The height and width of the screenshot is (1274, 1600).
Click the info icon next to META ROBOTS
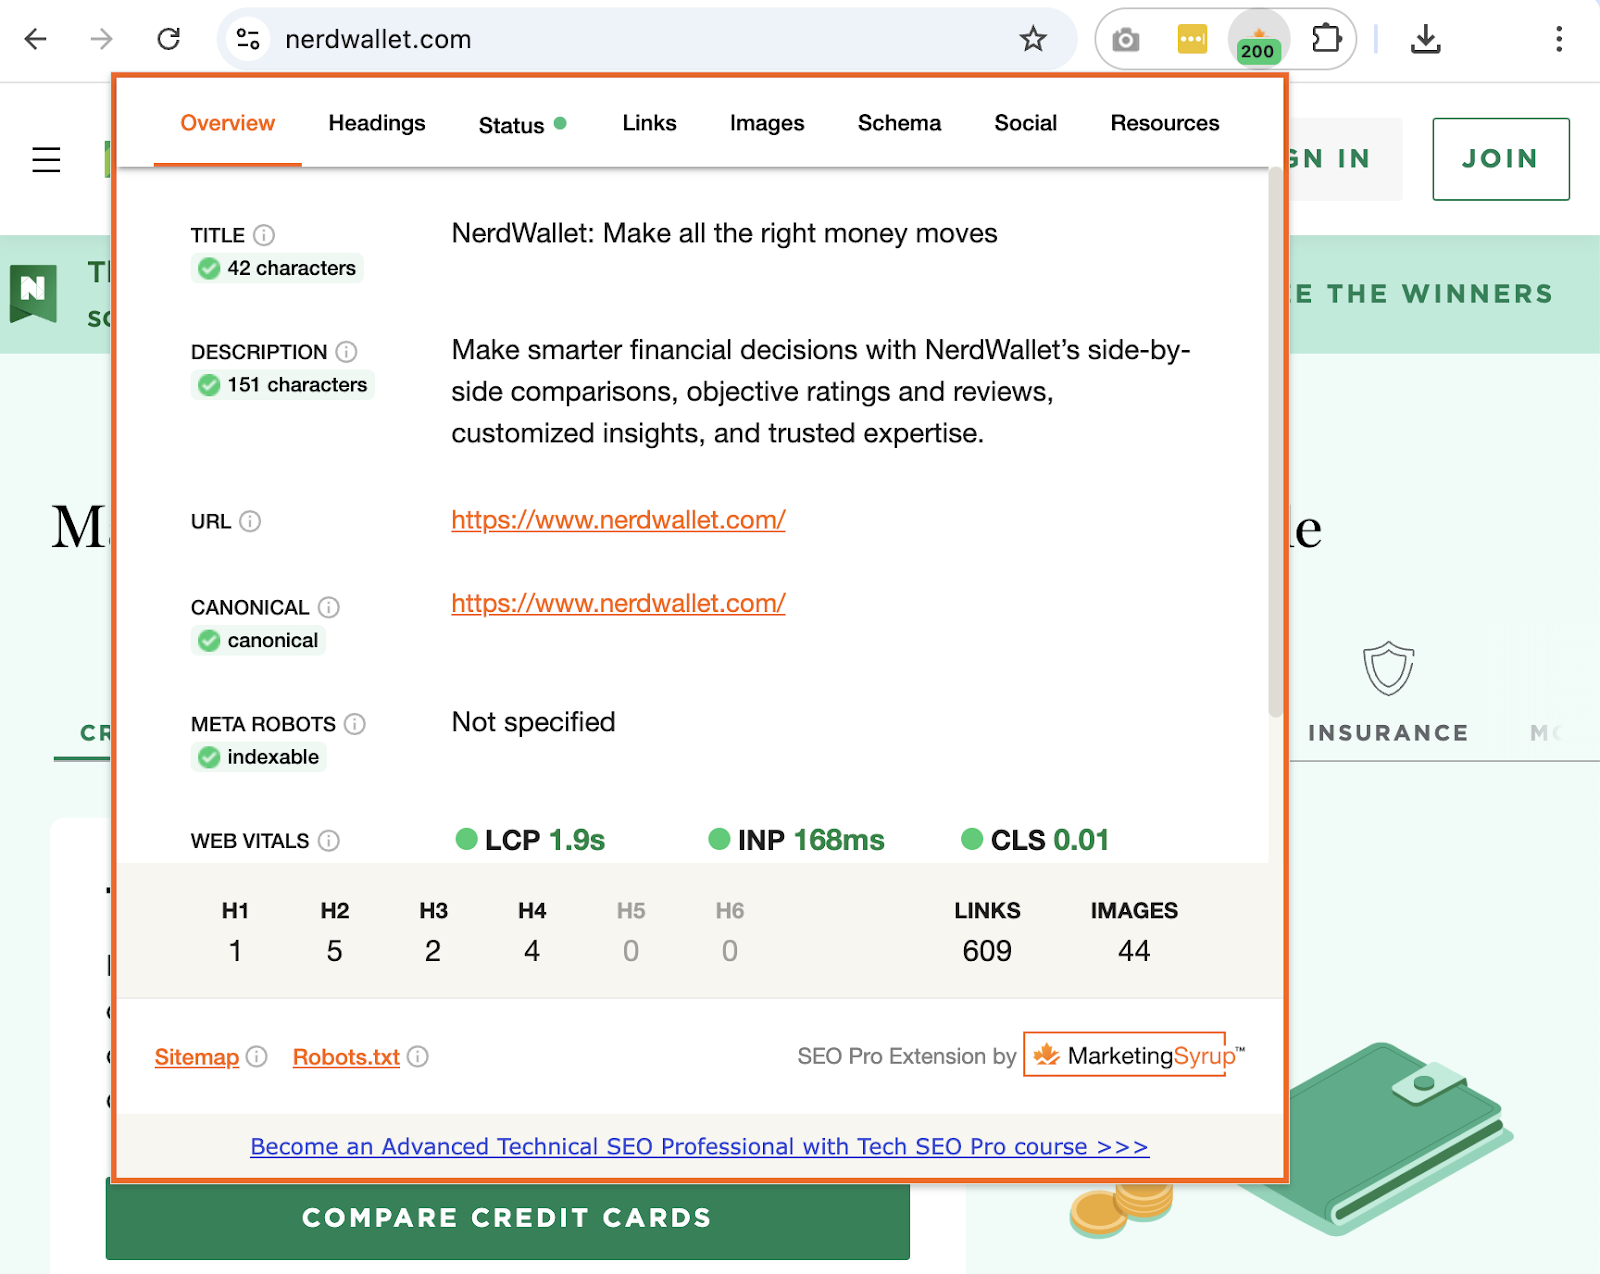click(355, 723)
